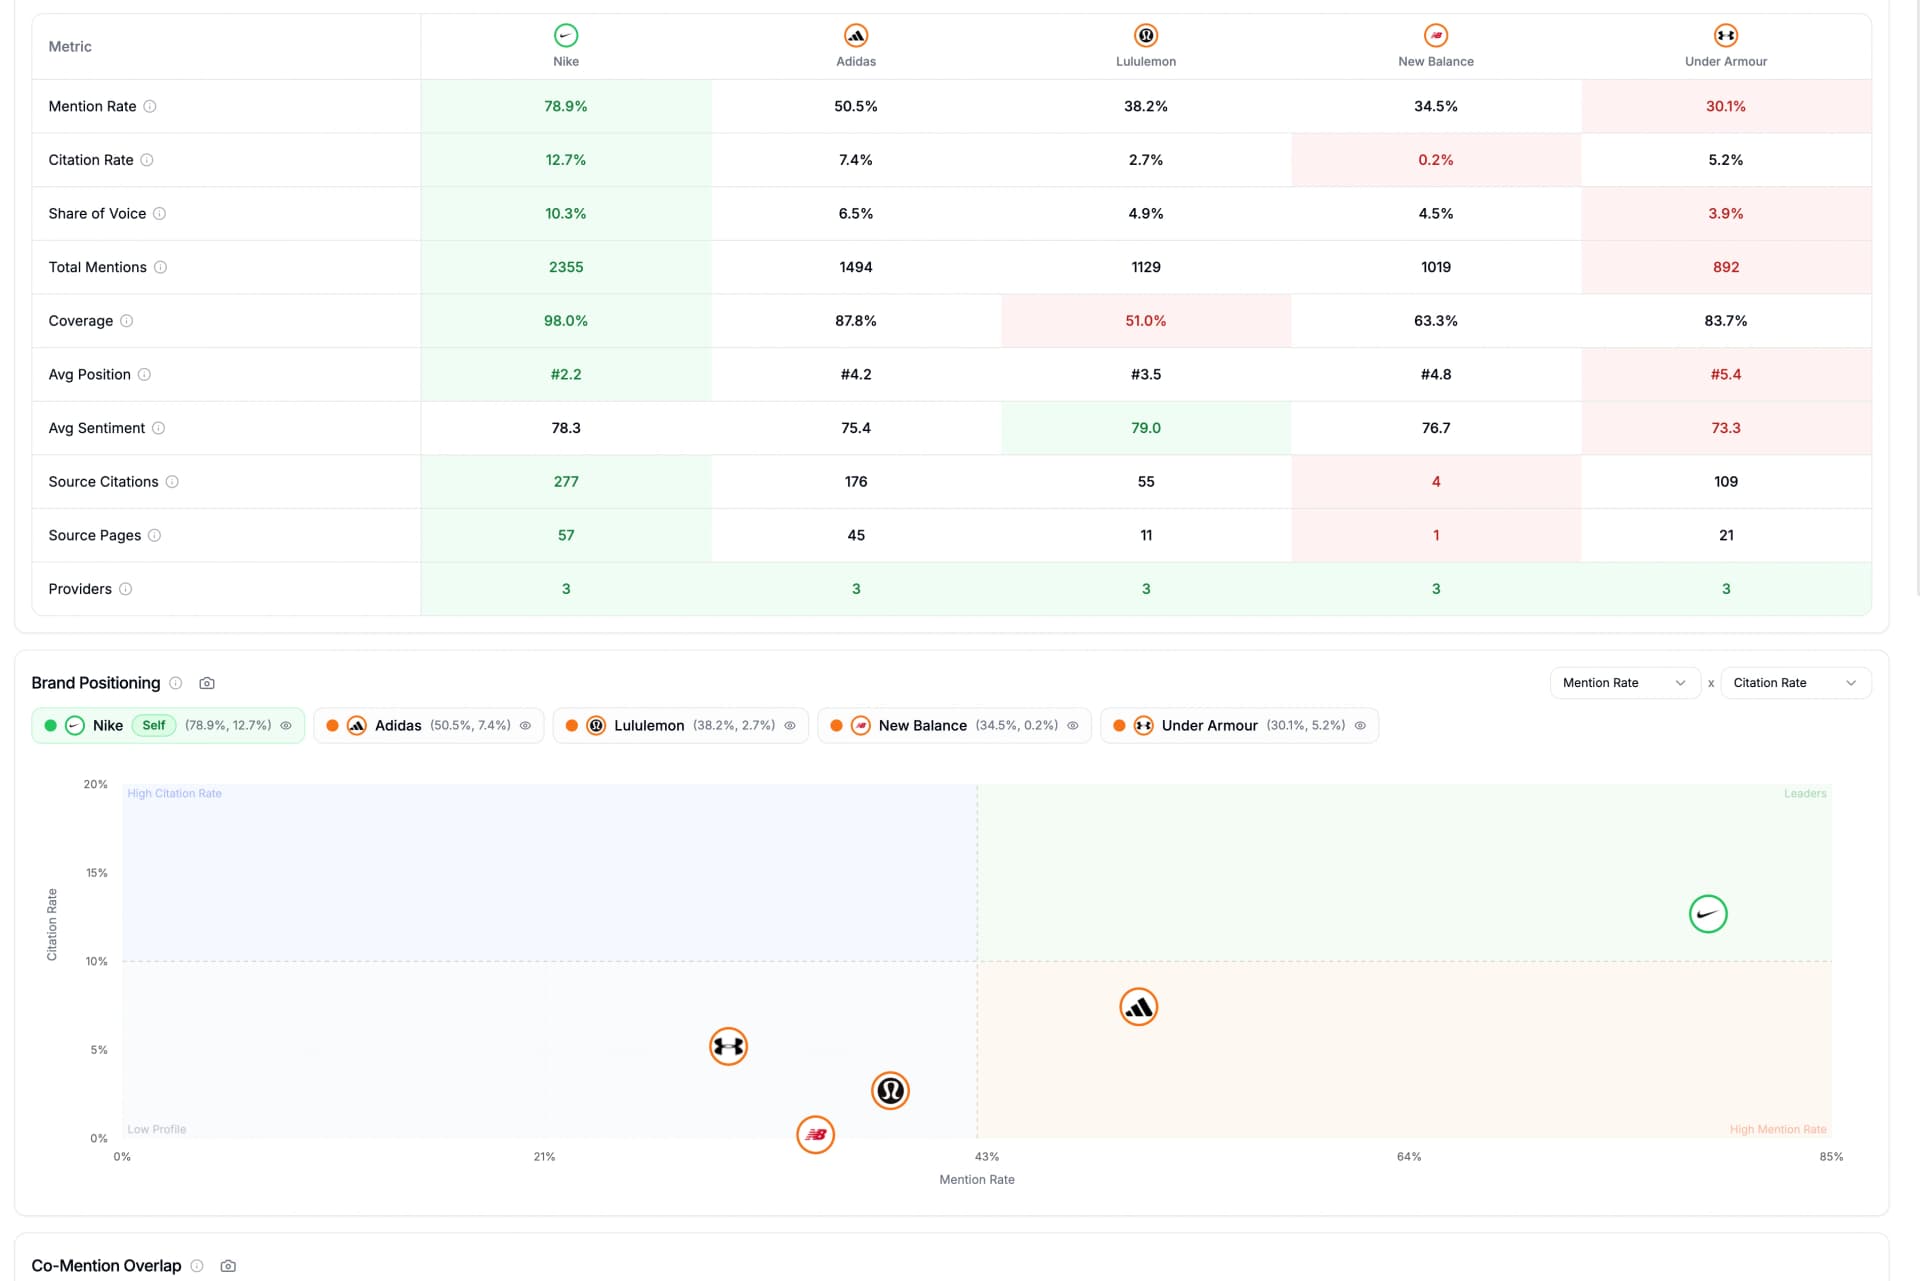The image size is (1920, 1281).
Task: Click the Leaders quadrant label
Action: [1805, 794]
